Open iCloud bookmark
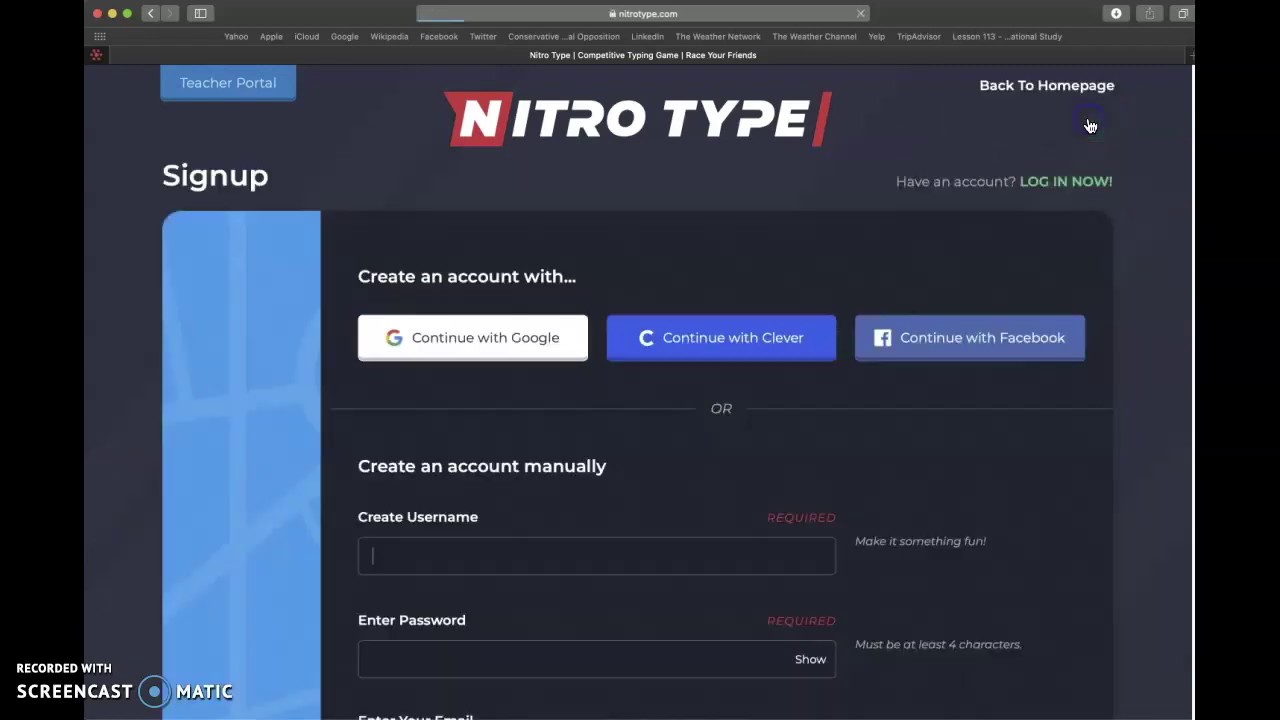Screen dimensions: 1280x720 (x=306, y=36)
